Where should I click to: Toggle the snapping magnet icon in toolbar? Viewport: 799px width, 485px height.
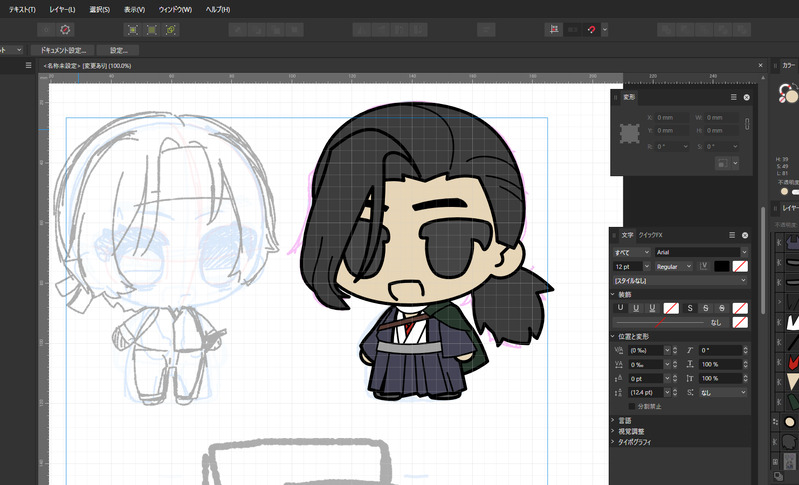coord(591,30)
